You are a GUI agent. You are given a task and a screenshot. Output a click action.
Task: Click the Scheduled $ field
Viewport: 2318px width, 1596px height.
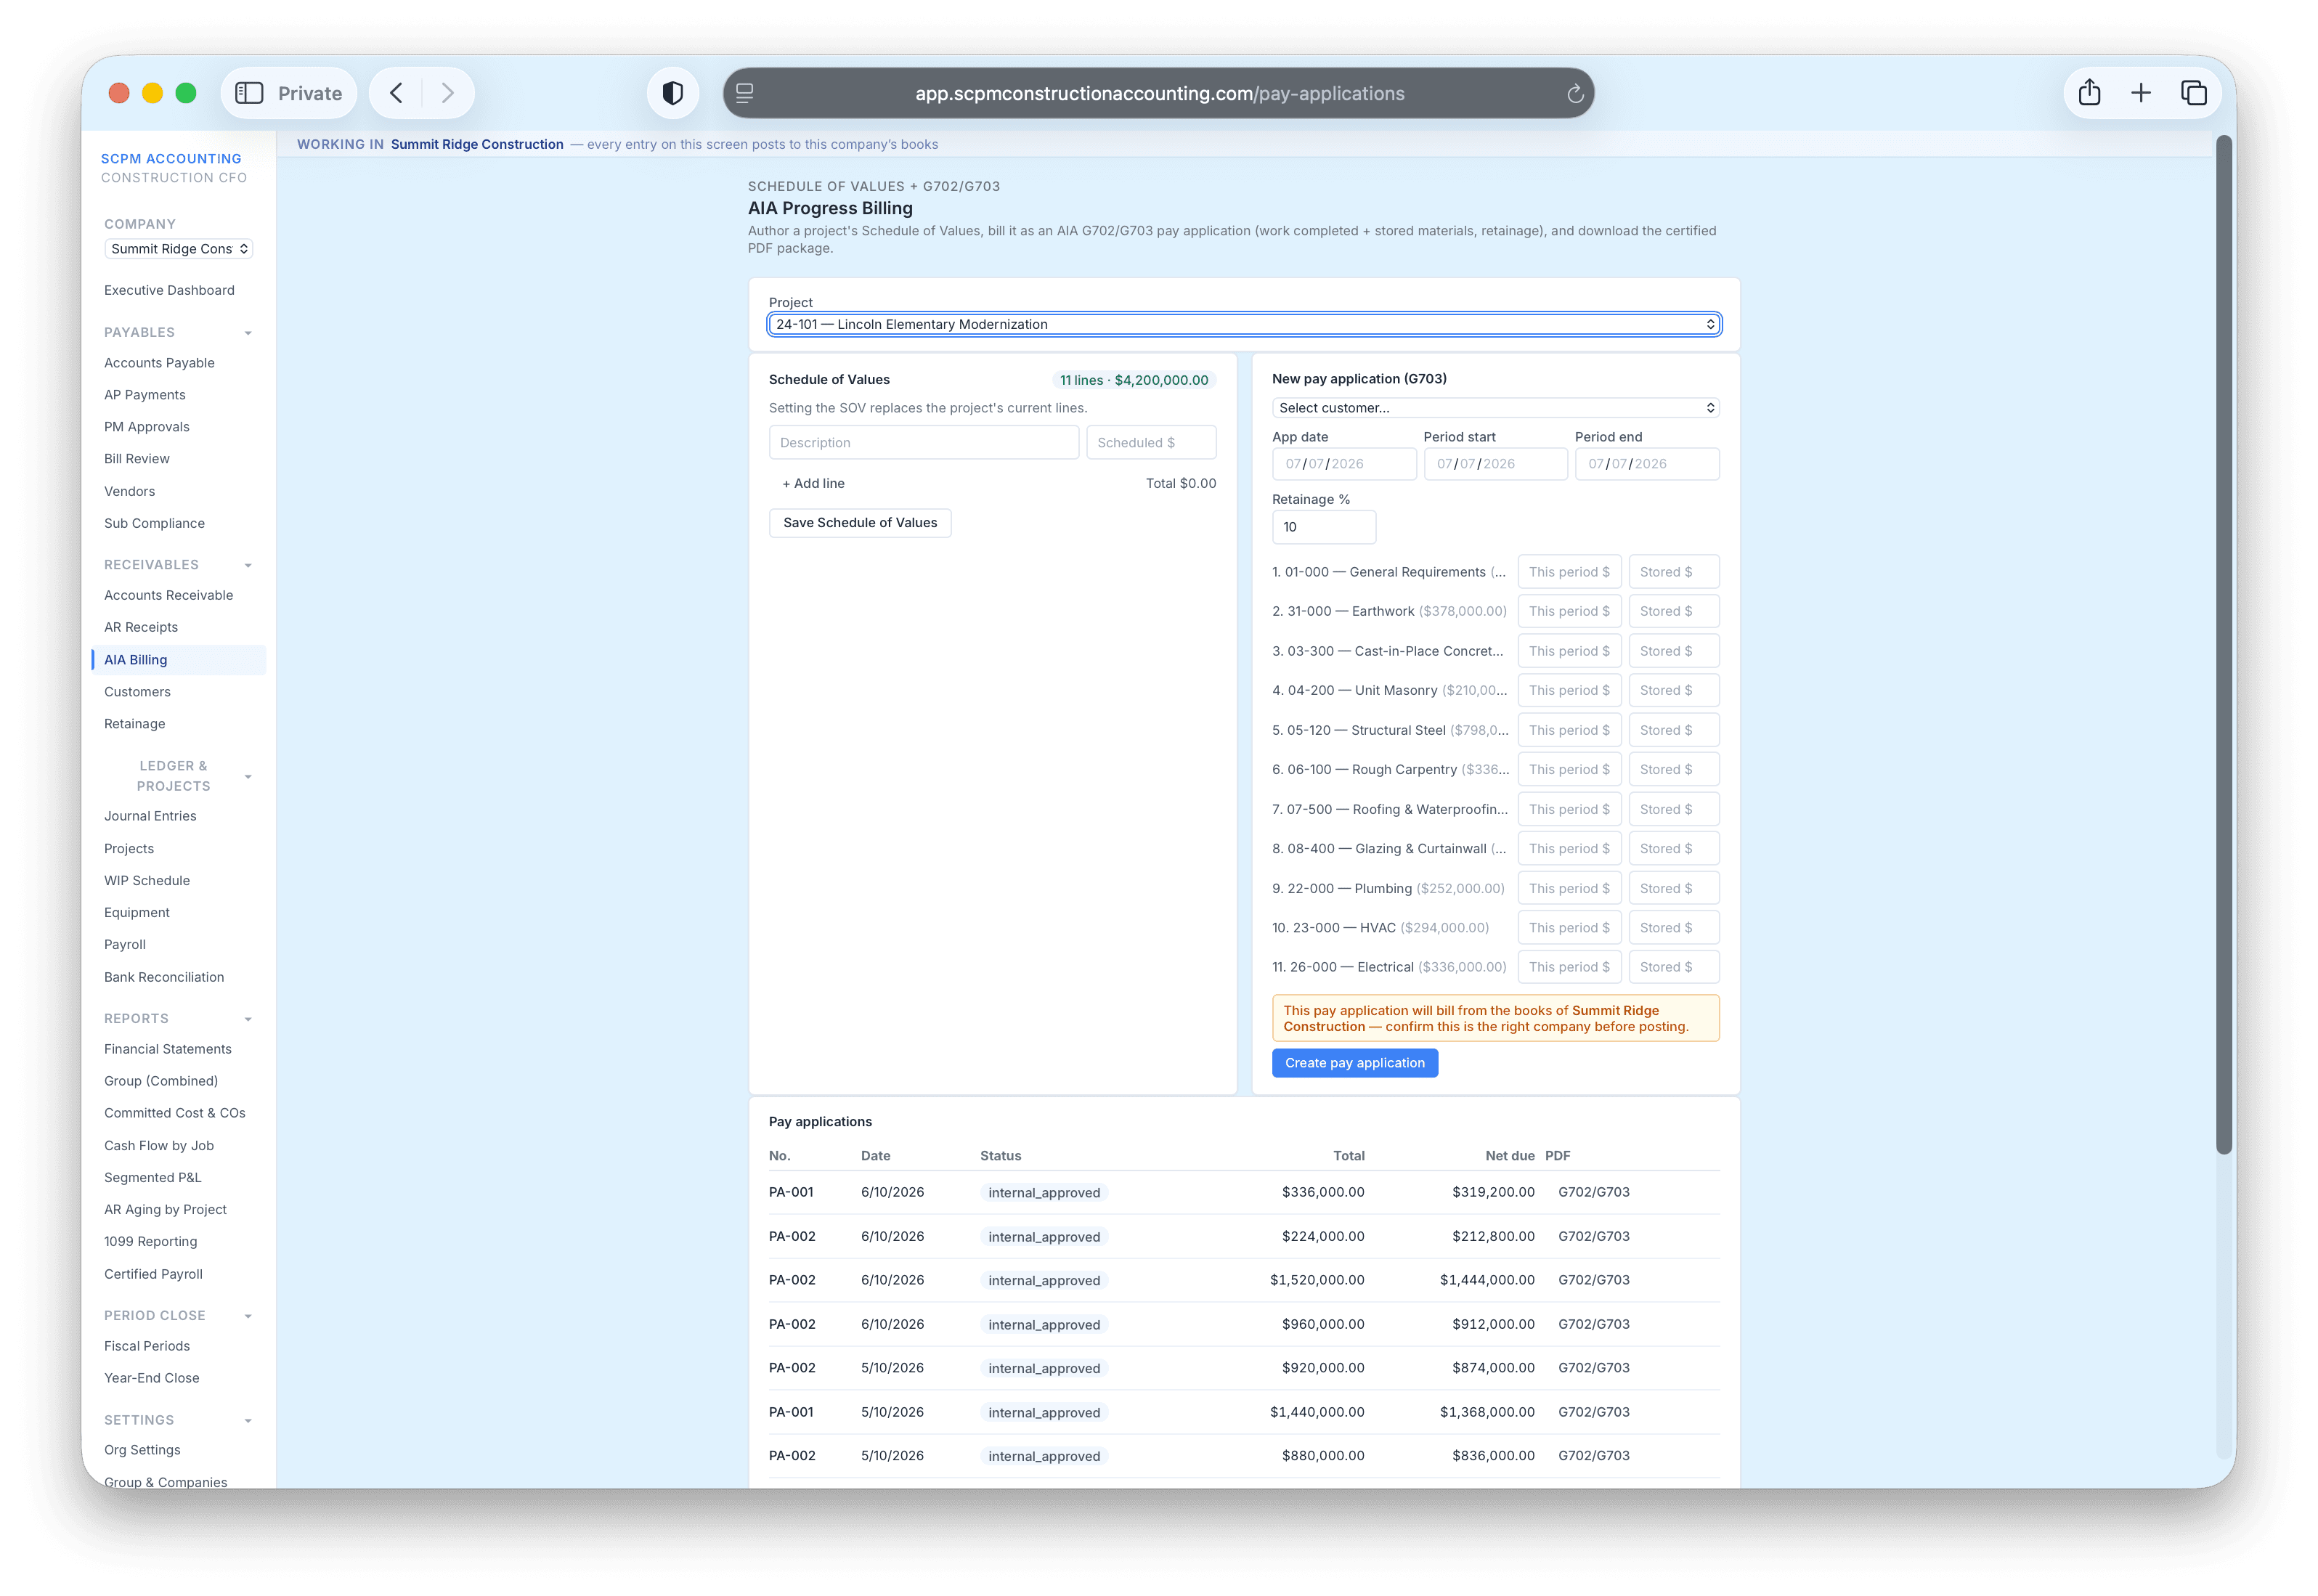coord(1150,443)
